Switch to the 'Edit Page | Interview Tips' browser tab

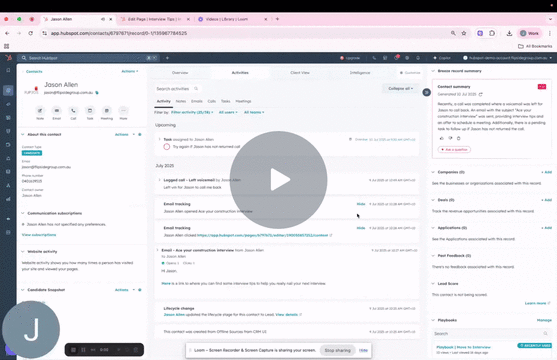click(154, 19)
